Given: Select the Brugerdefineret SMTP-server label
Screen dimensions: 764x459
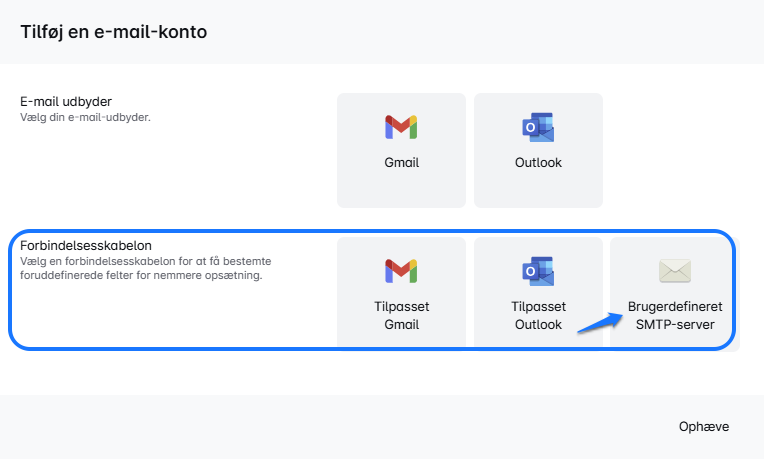Looking at the screenshot, I should coord(674,315).
